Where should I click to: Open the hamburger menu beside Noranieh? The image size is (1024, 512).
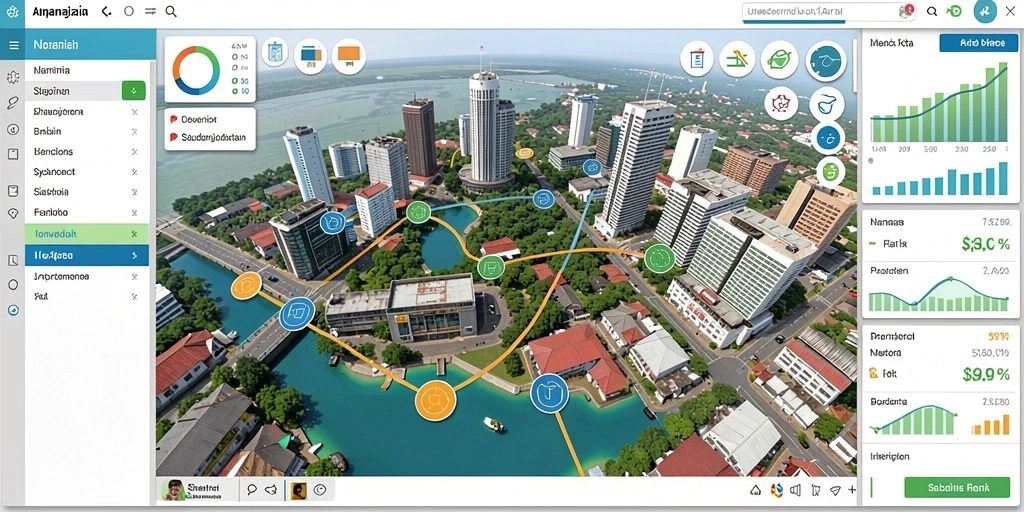[x=12, y=45]
